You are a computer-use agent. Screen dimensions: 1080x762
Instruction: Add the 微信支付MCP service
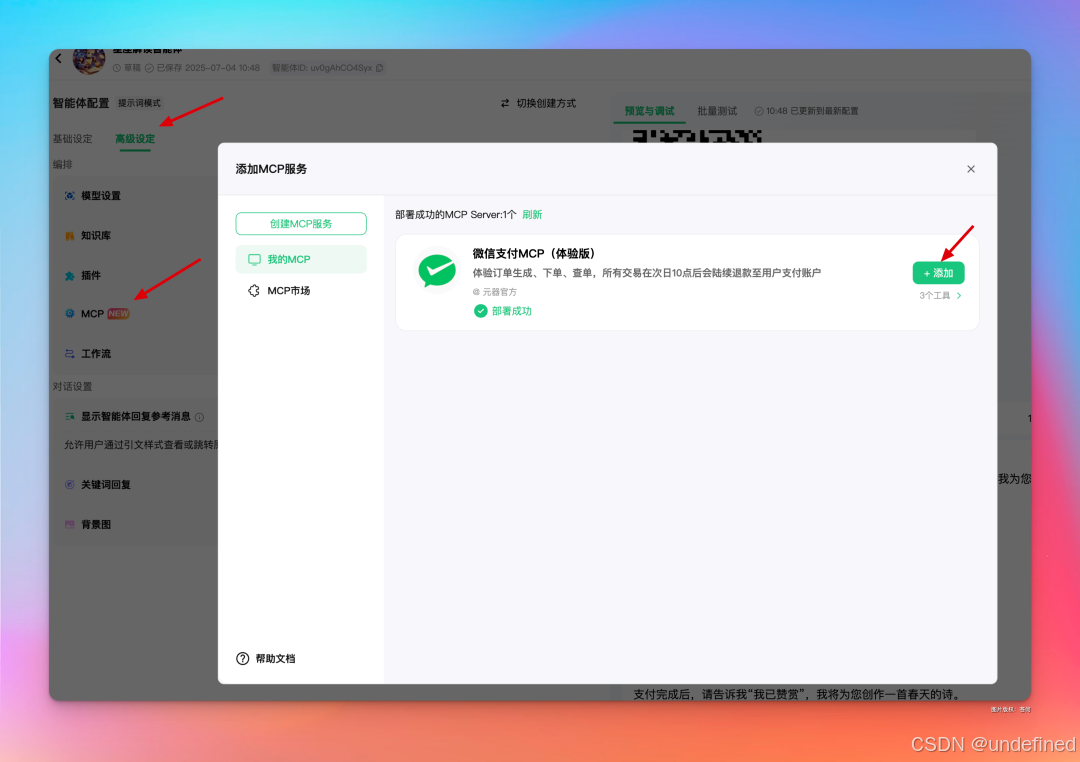(938, 273)
